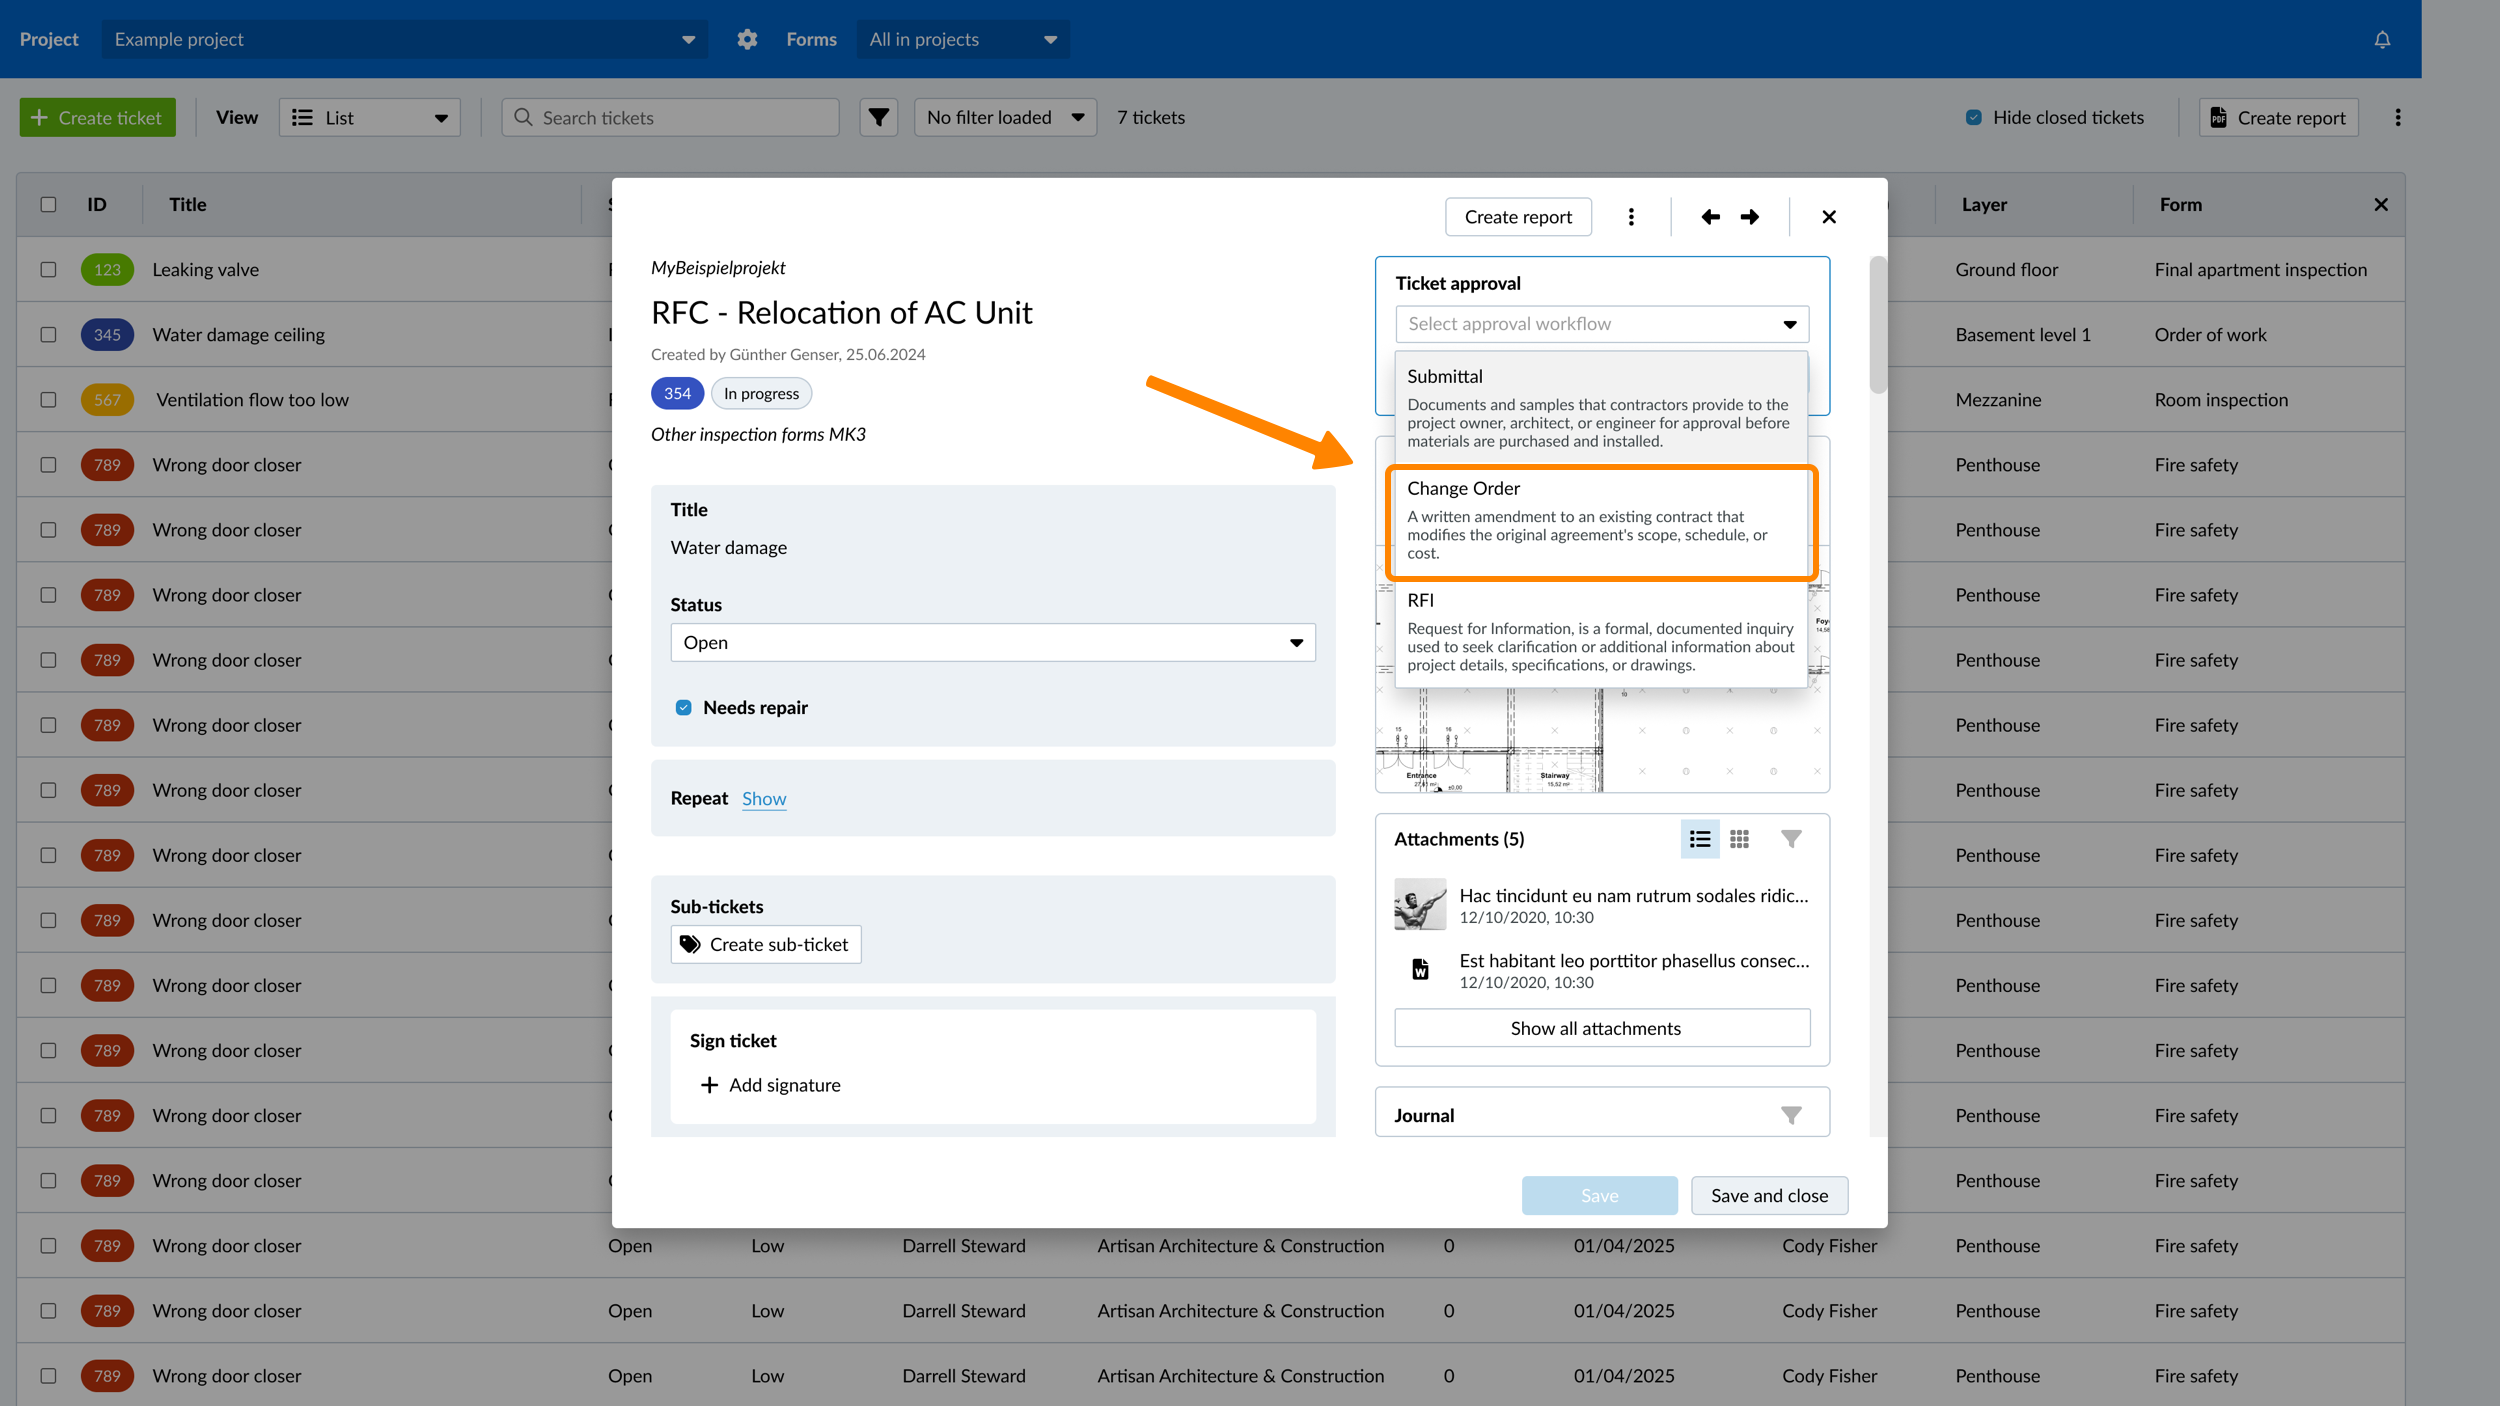Screen dimensions: 2500x1406
Task: Go to previous ticket with left arrow
Action: (x=1710, y=217)
